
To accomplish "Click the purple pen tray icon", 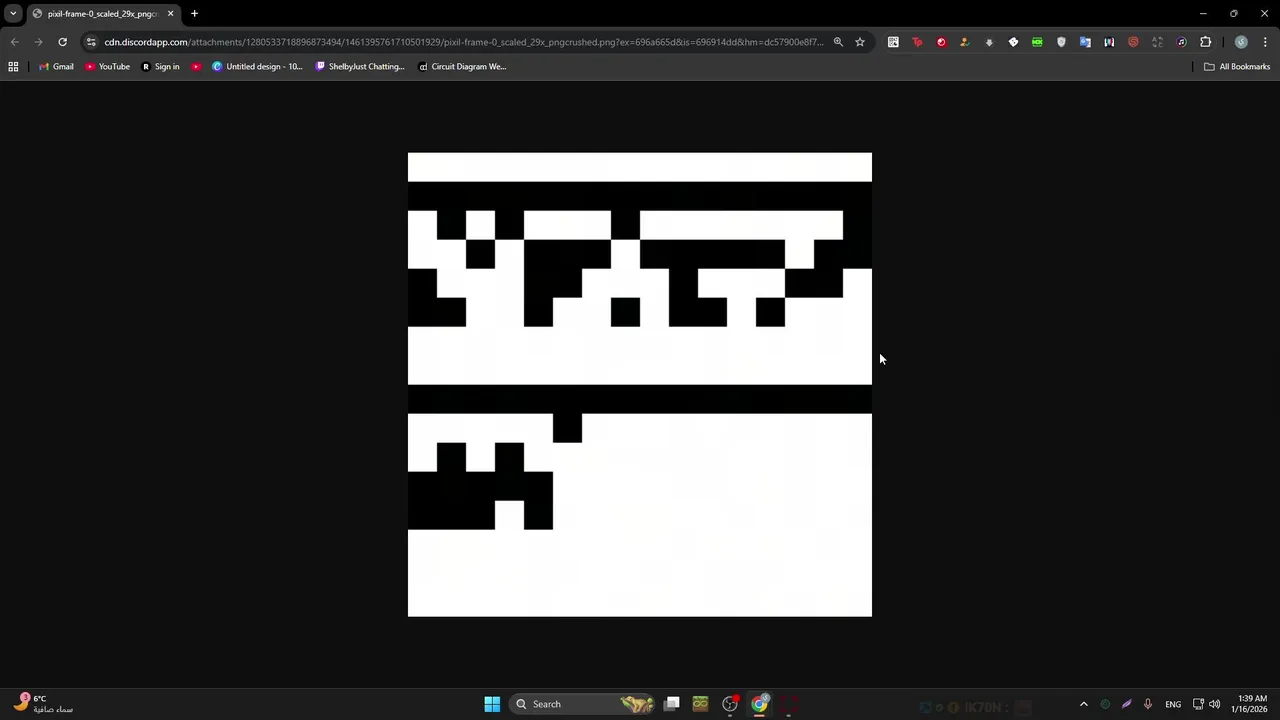I will (x=1126, y=704).
